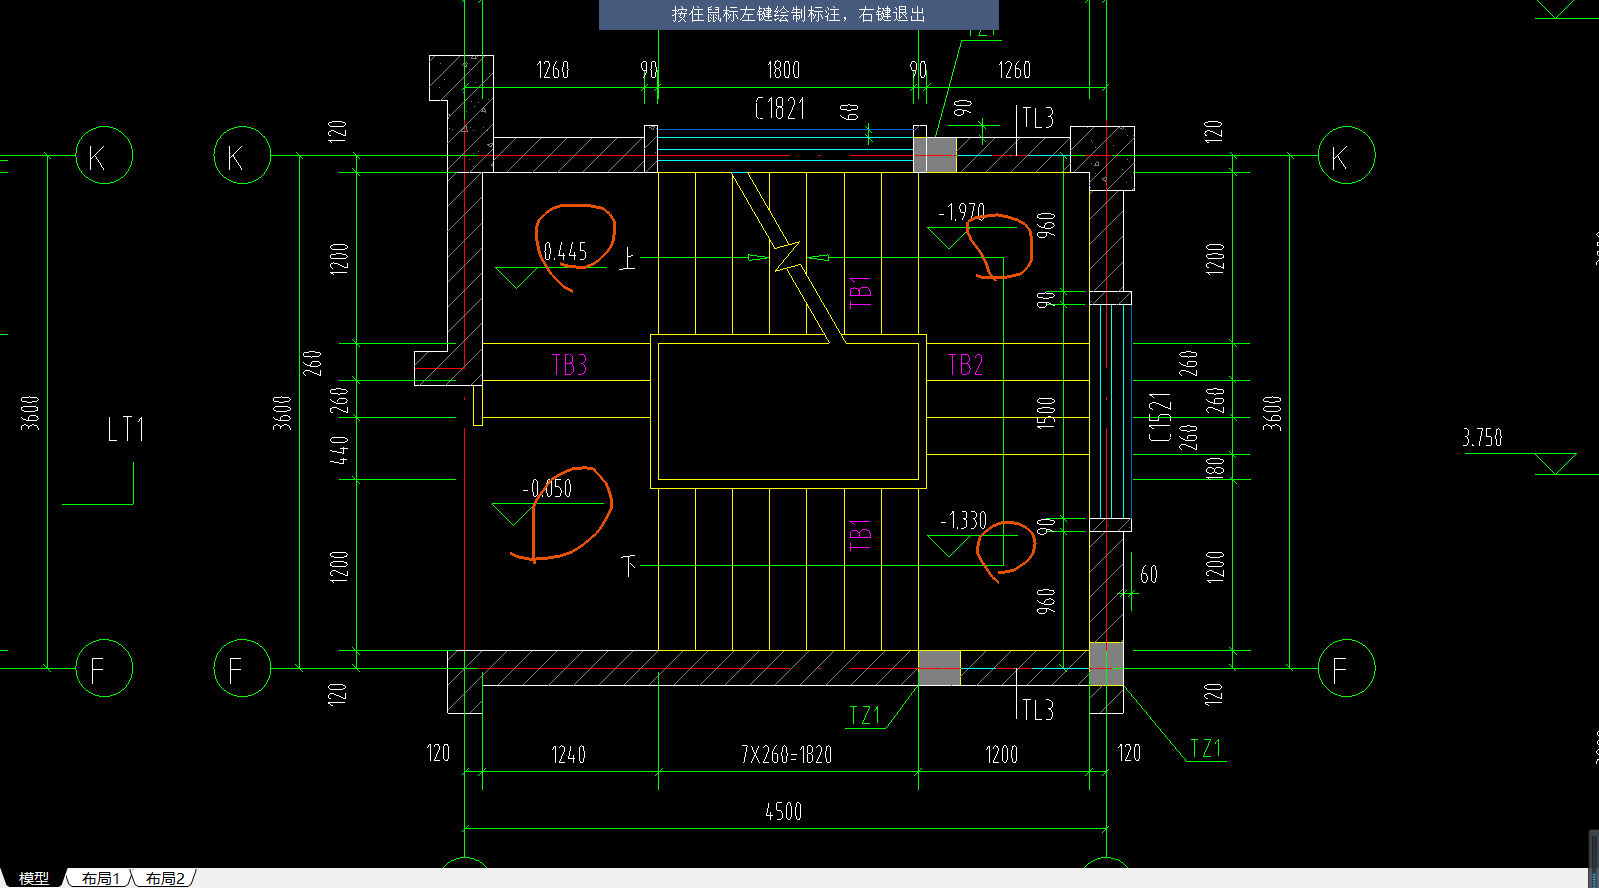Pick the green TZ1 label with underline at bottom right
The height and width of the screenshot is (888, 1599).
point(1206,749)
